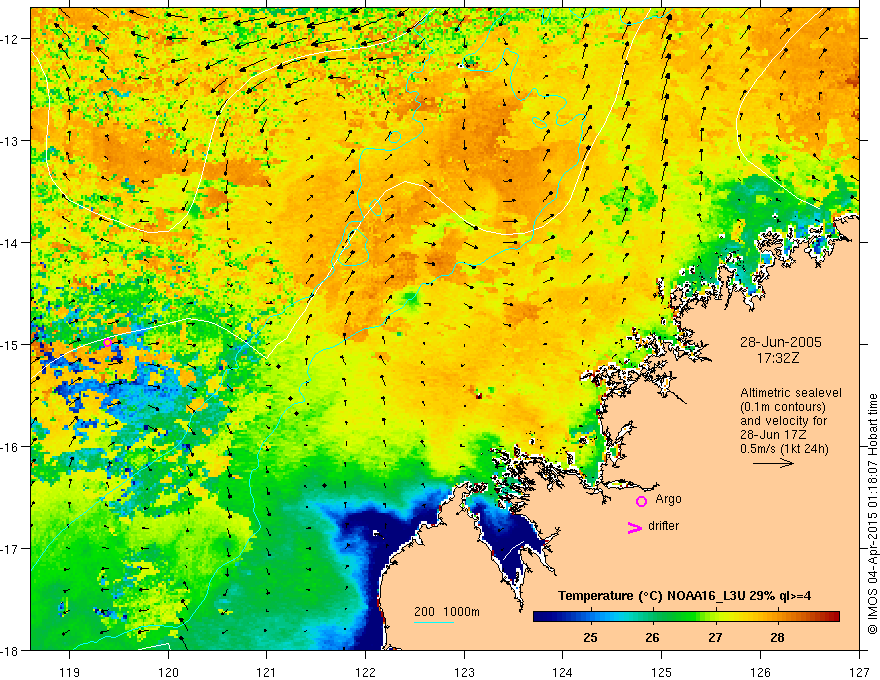Click the 'drifter' legend label
Image resolution: width=880 pixels, height=680 pixels.
(x=663, y=526)
